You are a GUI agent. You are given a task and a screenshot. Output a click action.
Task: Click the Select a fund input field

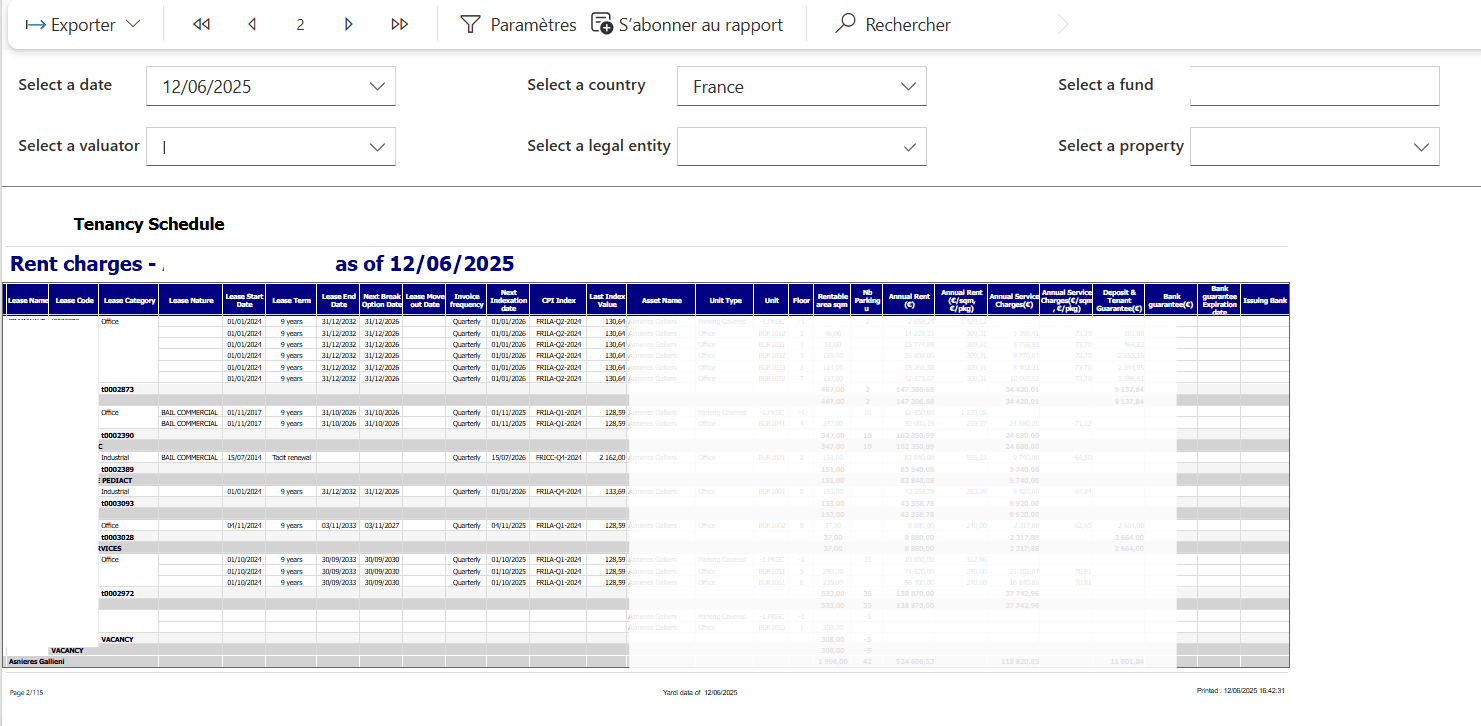click(1314, 86)
